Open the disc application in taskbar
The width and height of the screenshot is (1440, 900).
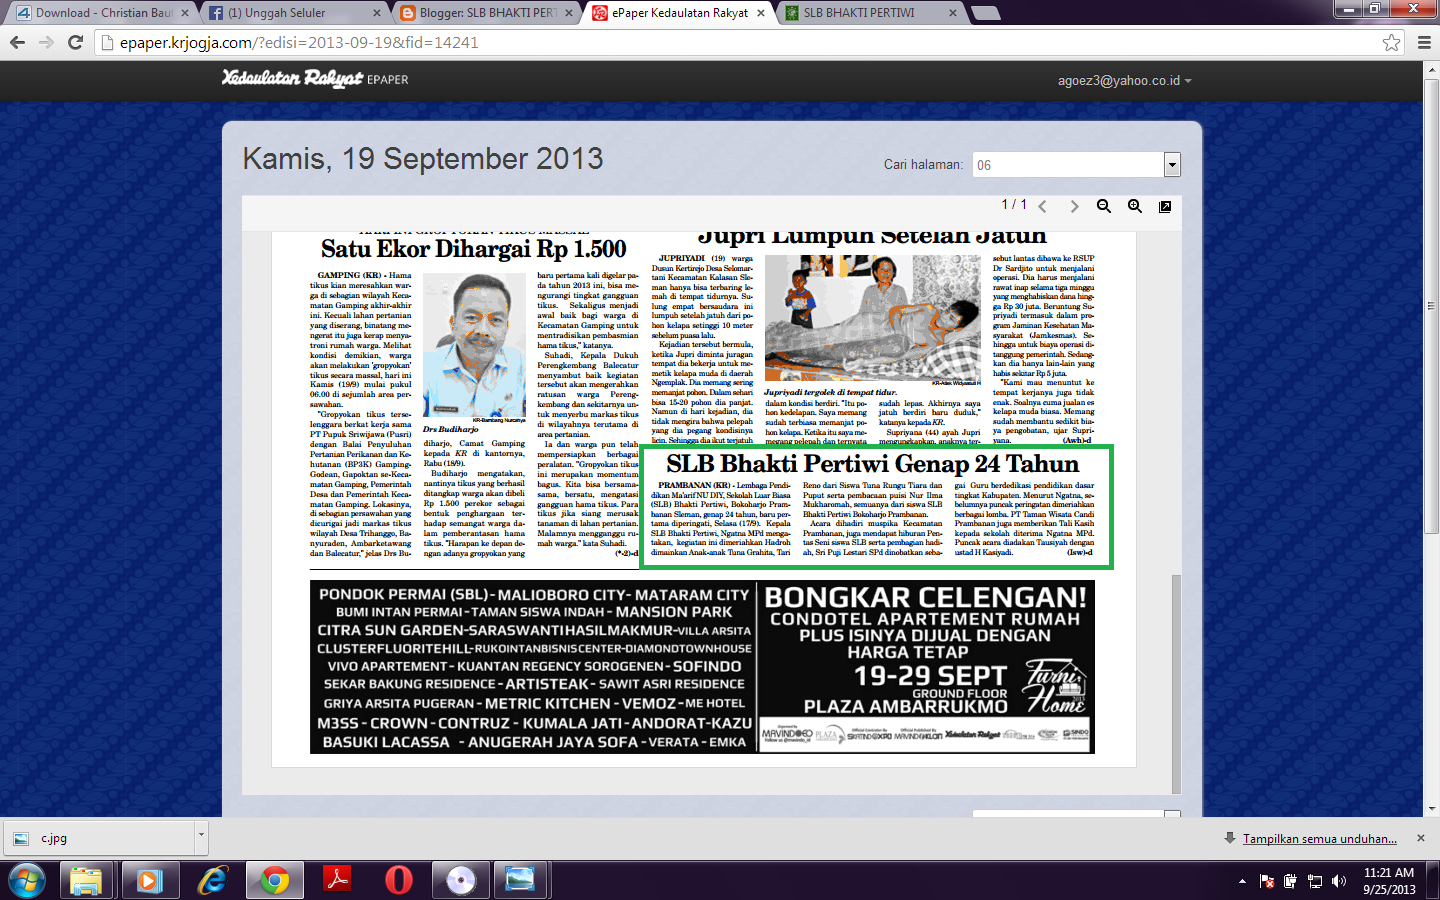pyautogui.click(x=460, y=880)
